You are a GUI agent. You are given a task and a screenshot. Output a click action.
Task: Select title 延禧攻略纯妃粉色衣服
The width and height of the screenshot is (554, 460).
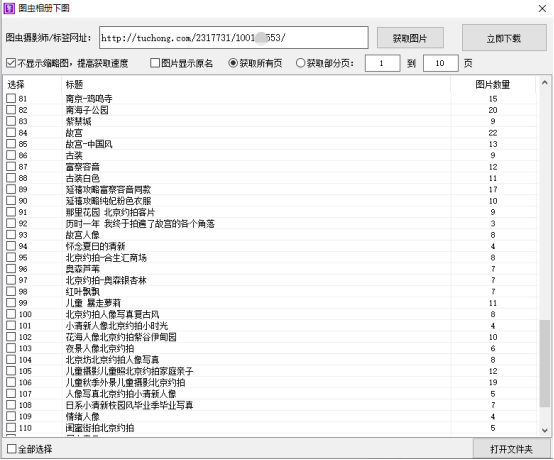click(108, 201)
